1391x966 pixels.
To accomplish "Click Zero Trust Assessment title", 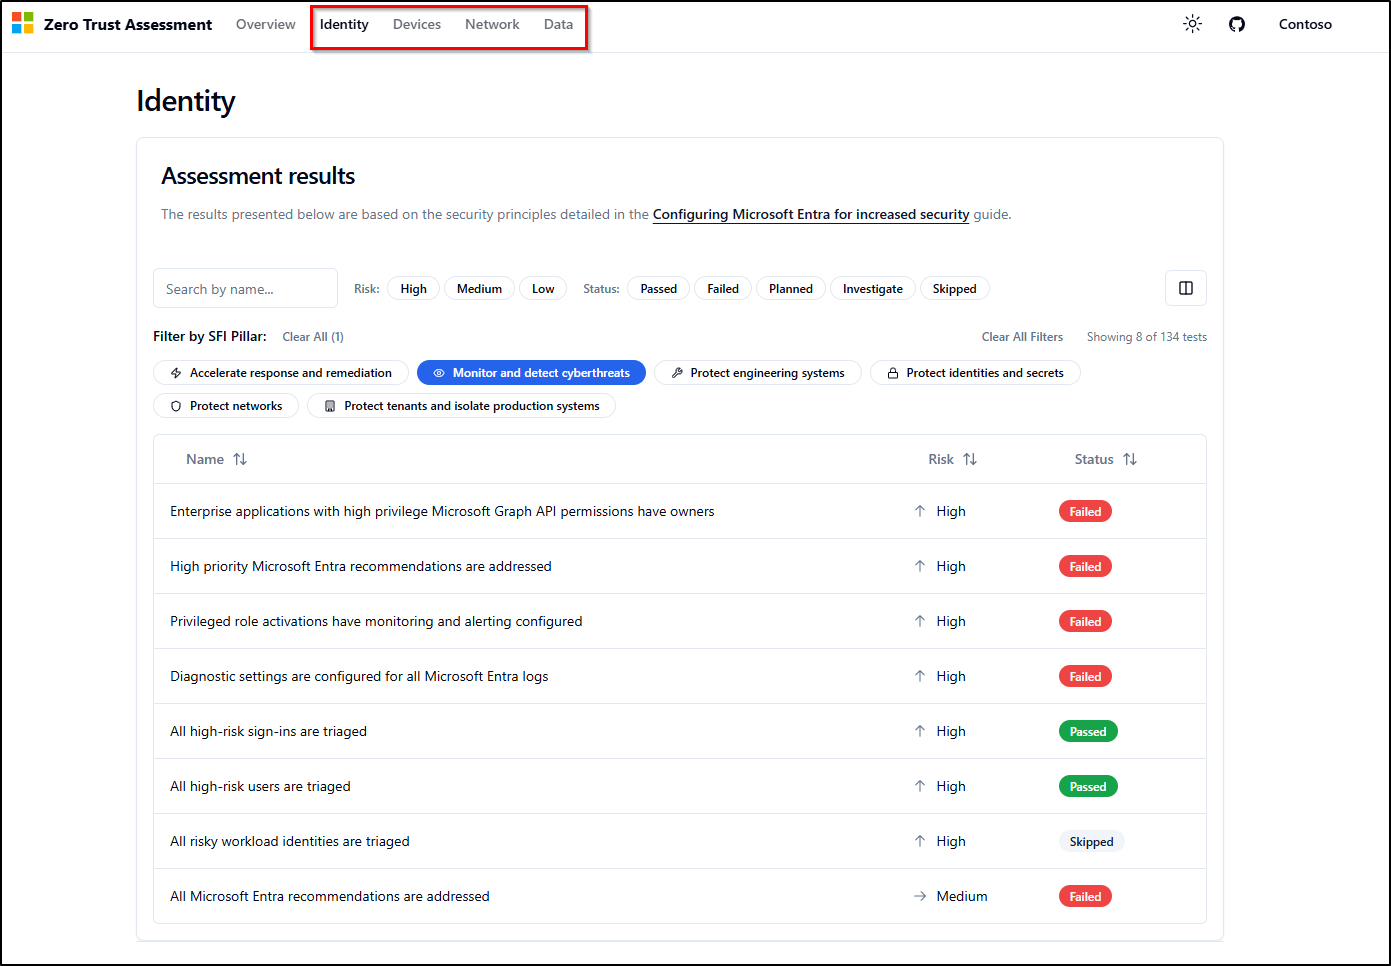I will click(128, 24).
